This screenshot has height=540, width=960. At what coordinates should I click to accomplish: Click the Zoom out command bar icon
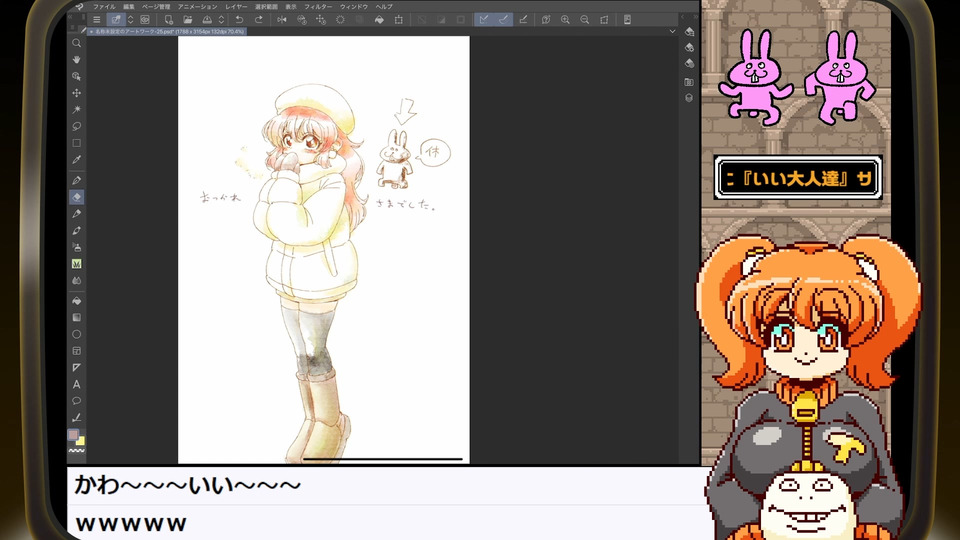[585, 20]
